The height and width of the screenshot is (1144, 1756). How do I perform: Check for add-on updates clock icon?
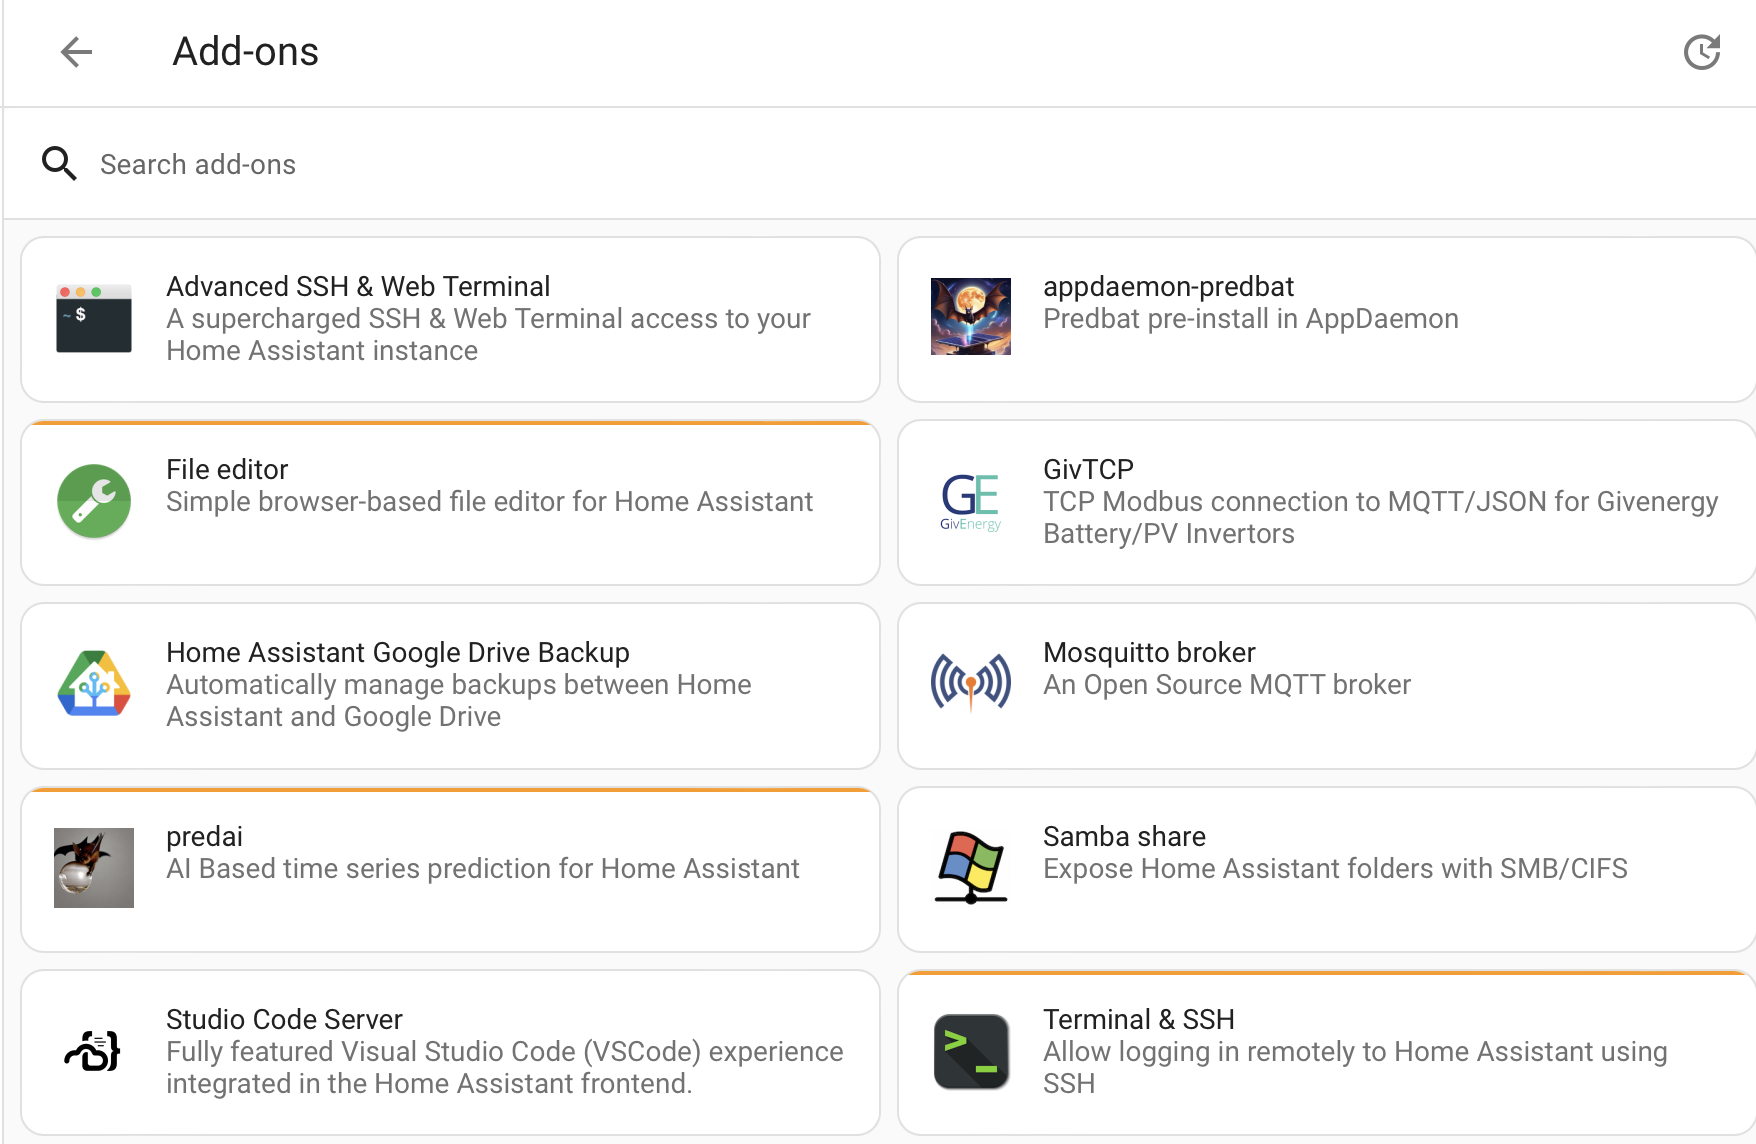[x=1701, y=52]
